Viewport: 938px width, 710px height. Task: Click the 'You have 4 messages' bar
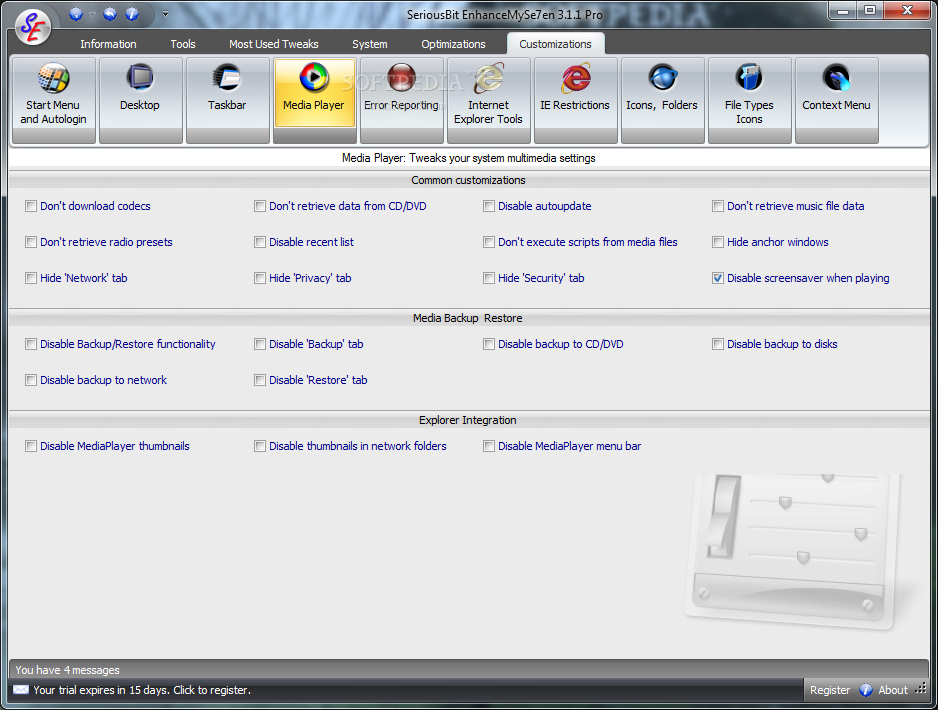pyautogui.click(x=468, y=670)
